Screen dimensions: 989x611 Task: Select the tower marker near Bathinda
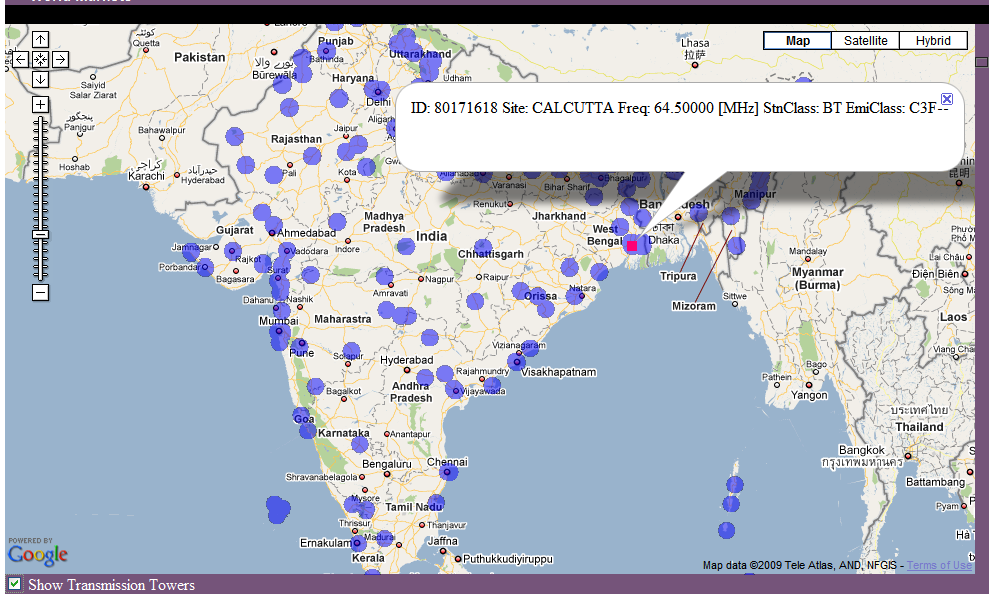click(x=326, y=50)
